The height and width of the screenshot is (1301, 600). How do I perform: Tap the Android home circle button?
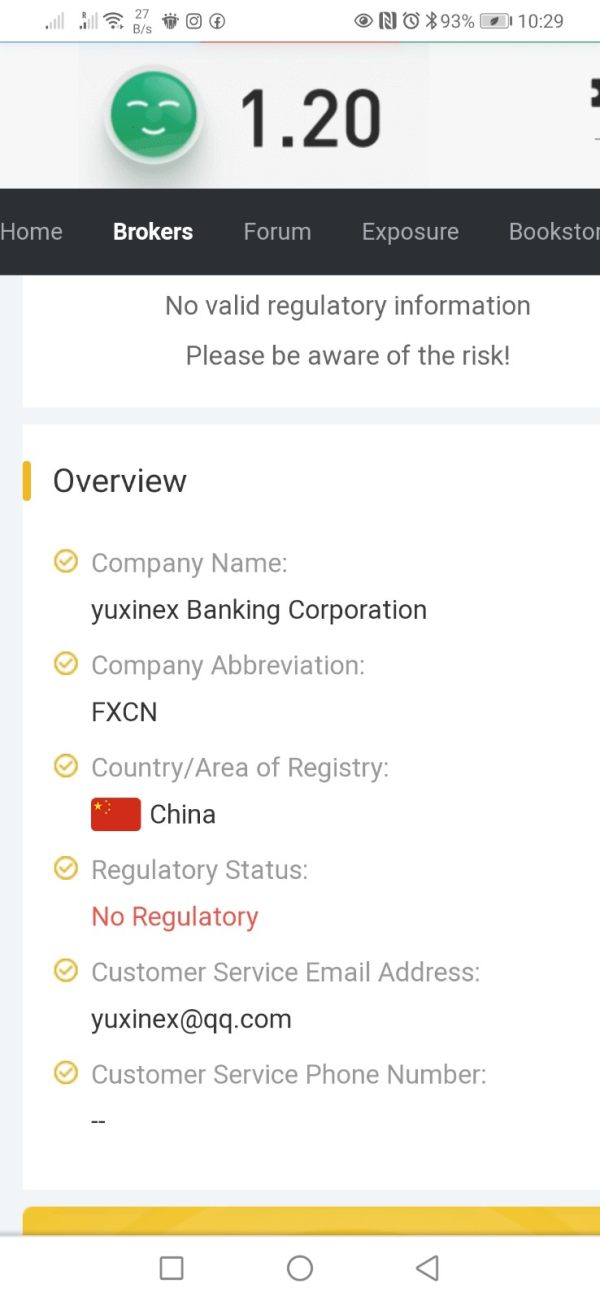(x=300, y=1268)
